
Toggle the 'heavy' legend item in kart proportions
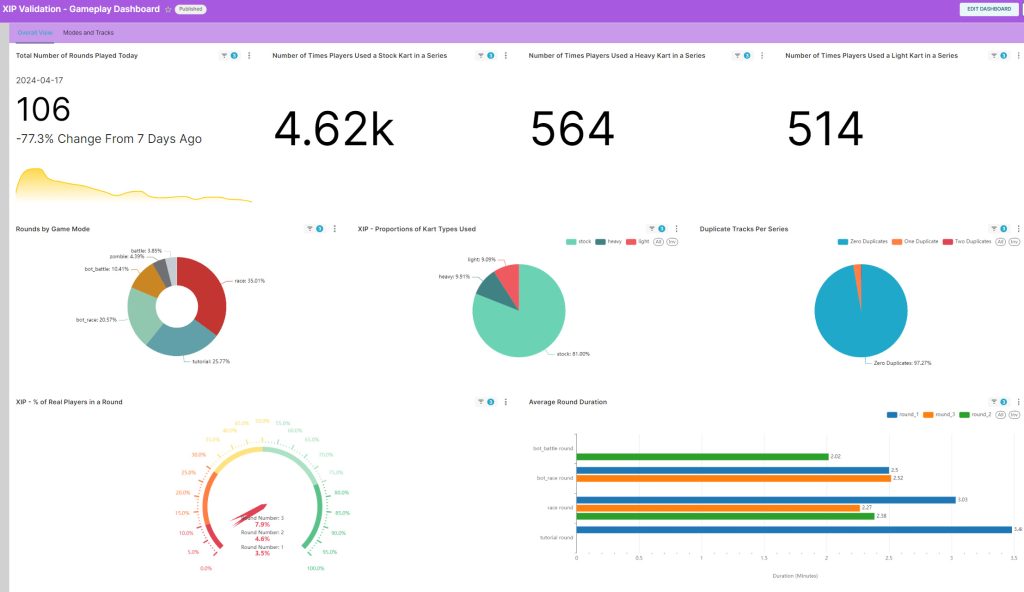click(x=608, y=241)
